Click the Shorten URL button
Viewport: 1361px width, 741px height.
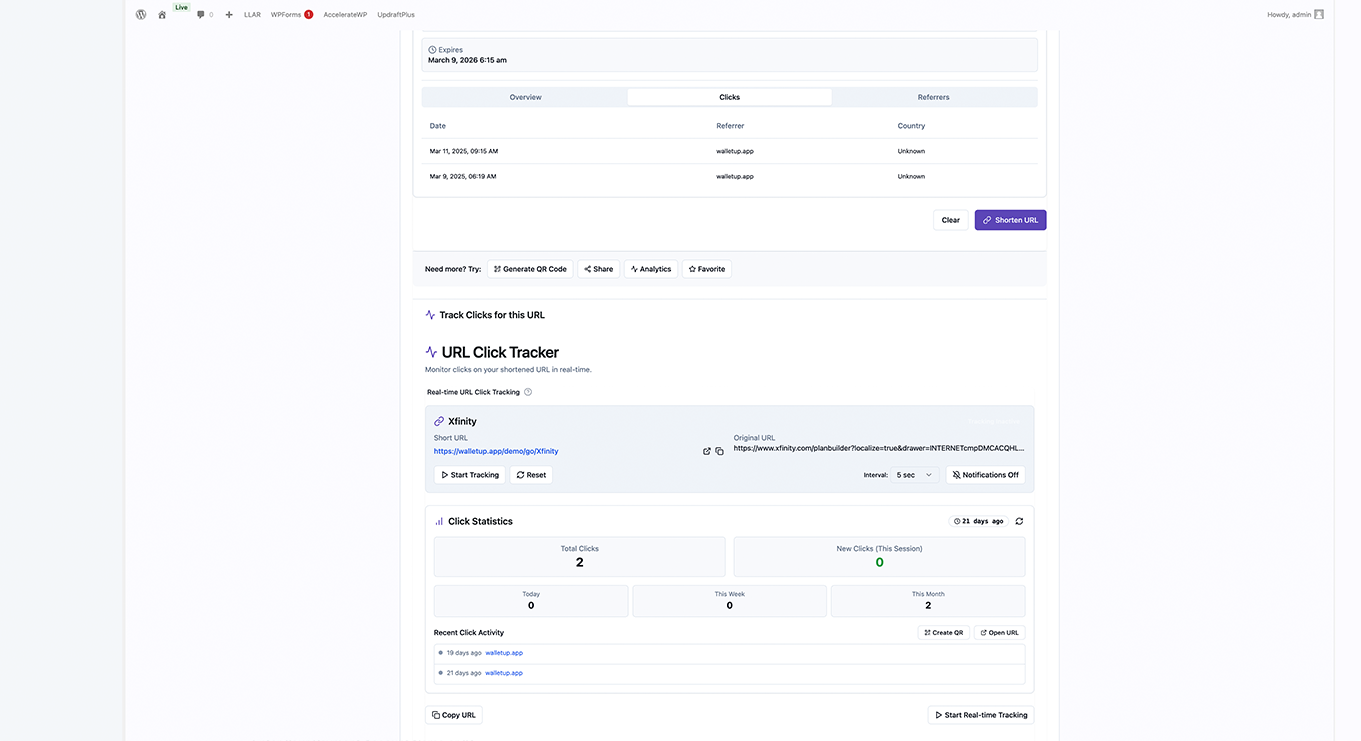tap(1010, 220)
